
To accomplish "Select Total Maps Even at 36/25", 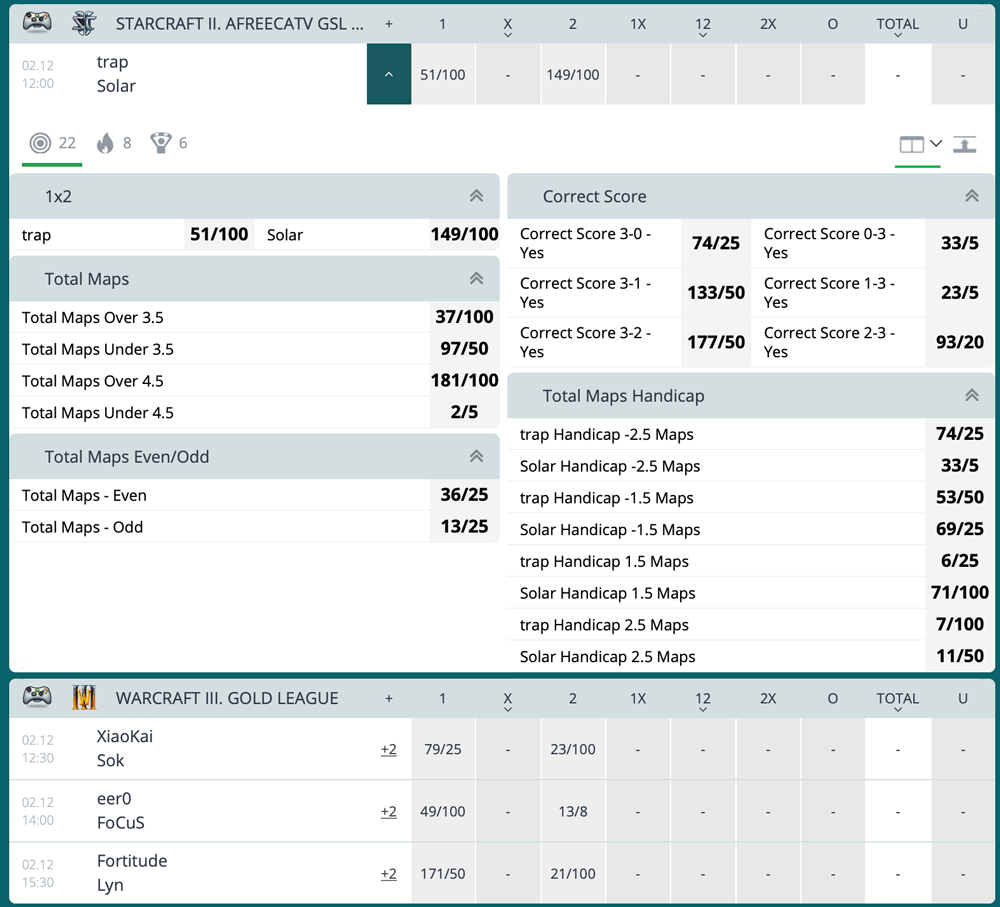I will 464,495.
